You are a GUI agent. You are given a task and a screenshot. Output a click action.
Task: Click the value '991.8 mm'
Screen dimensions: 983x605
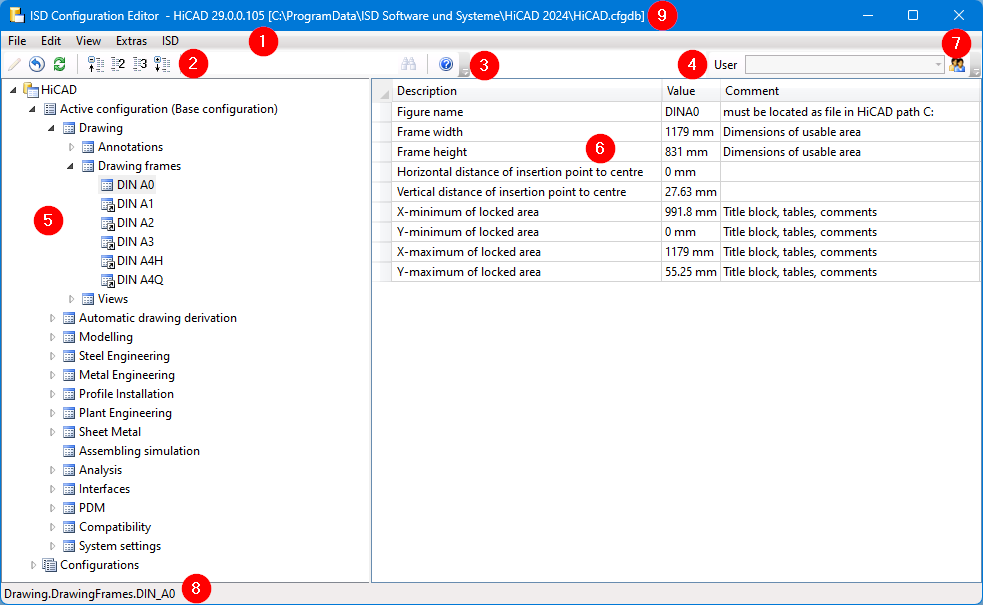point(691,213)
